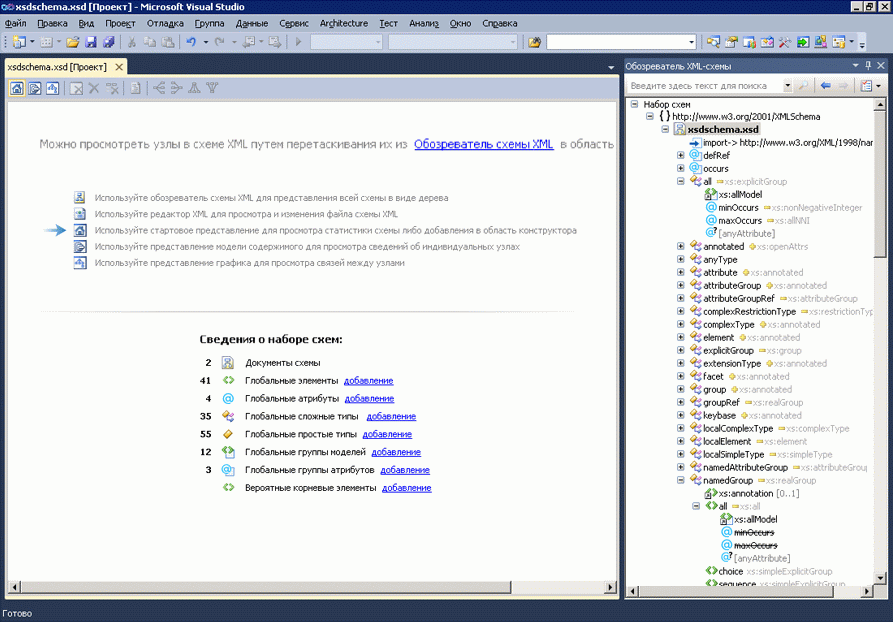Click the Bottom-to-Top layout icon
Viewport: 893px width, 622px height.
point(212,88)
